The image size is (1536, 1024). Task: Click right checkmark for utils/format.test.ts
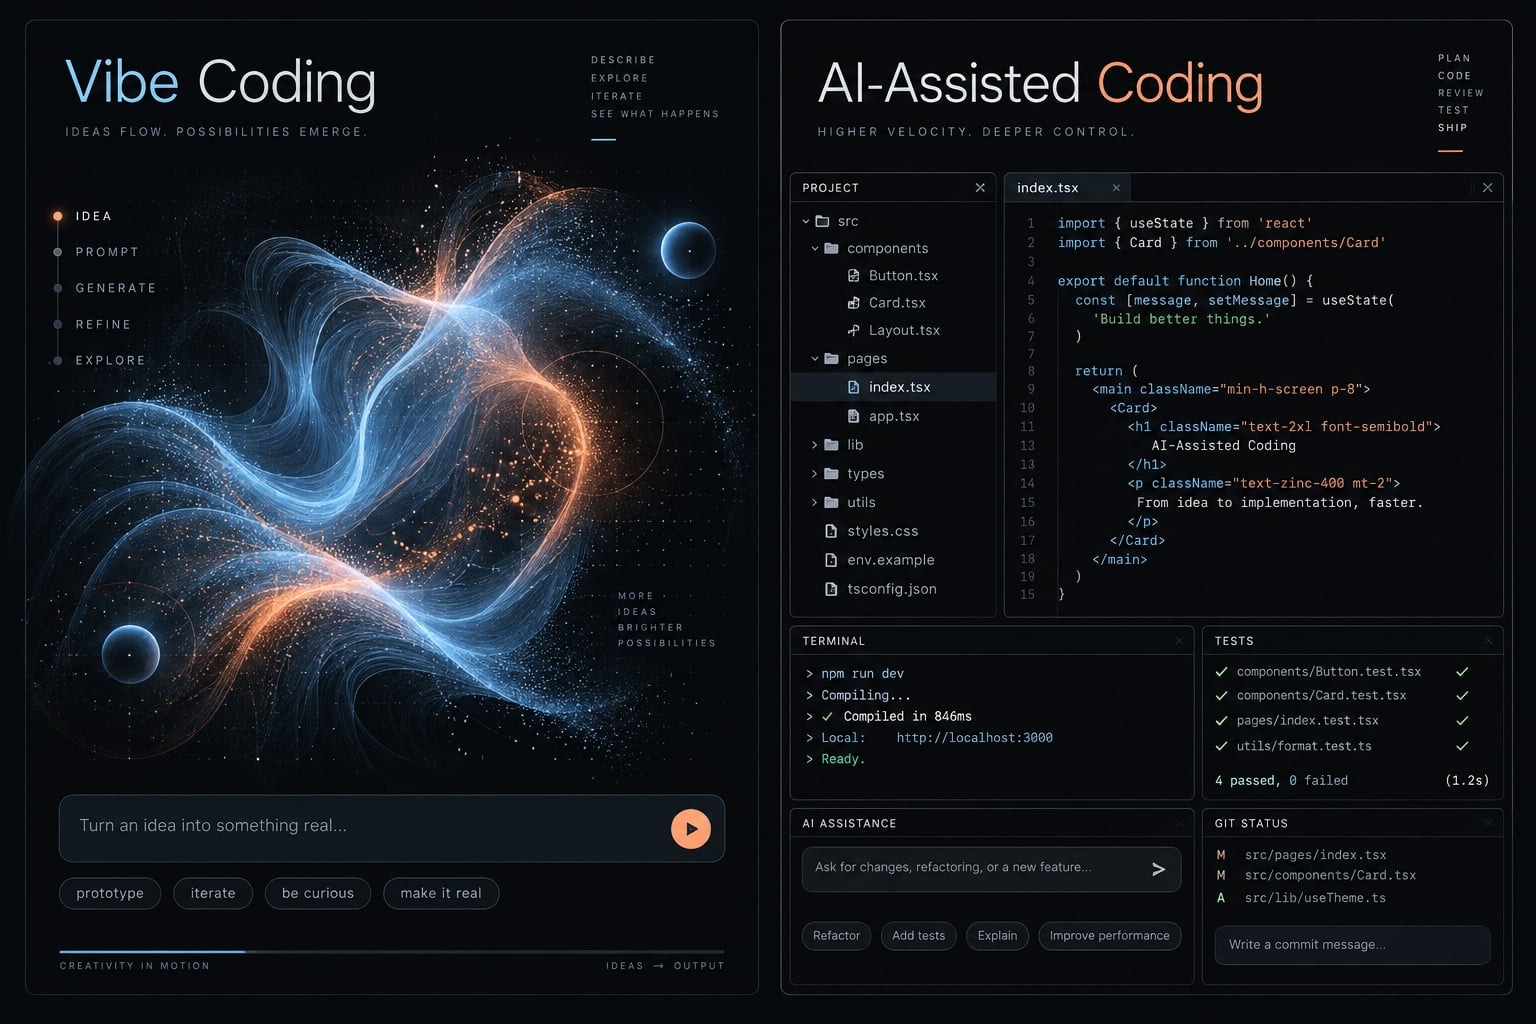[x=1462, y=746]
